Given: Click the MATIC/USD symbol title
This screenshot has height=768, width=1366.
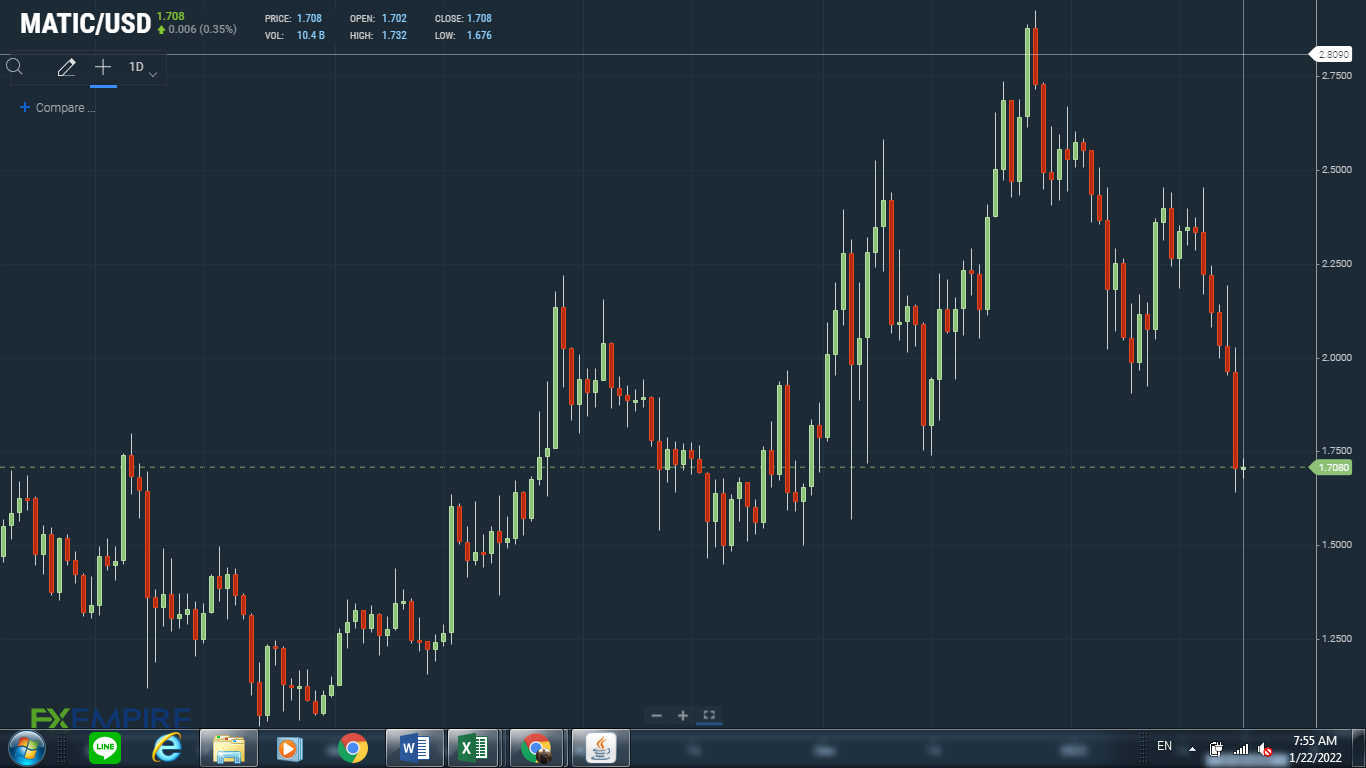Looking at the screenshot, I should tap(85, 24).
